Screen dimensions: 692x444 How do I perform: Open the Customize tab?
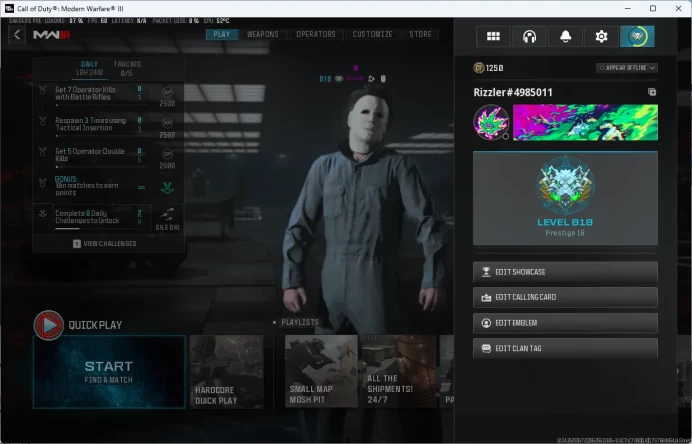[x=372, y=34]
